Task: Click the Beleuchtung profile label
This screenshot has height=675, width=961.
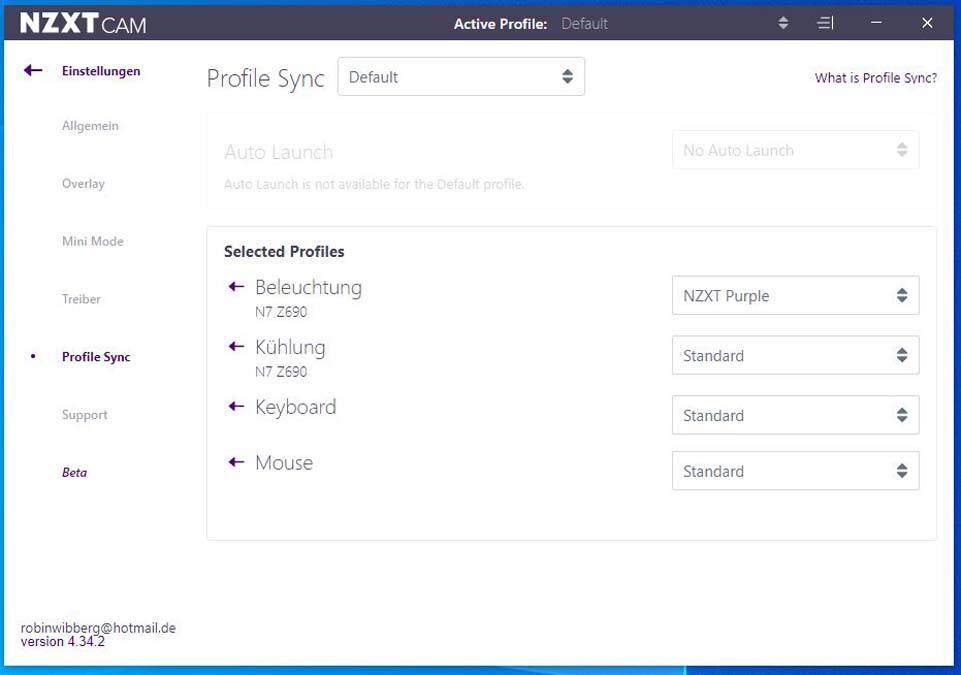Action: coord(308,288)
